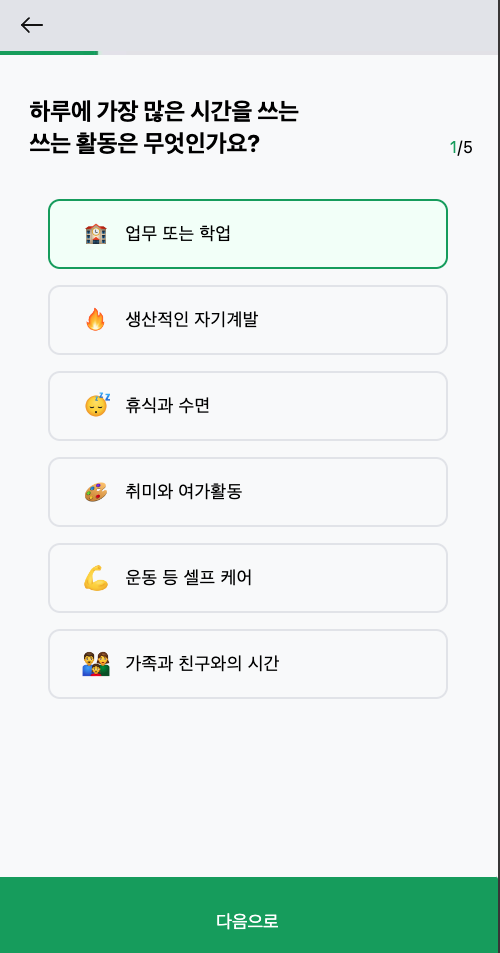Click the gray top header bar
Viewport: 500px width, 953px height.
(249, 26)
